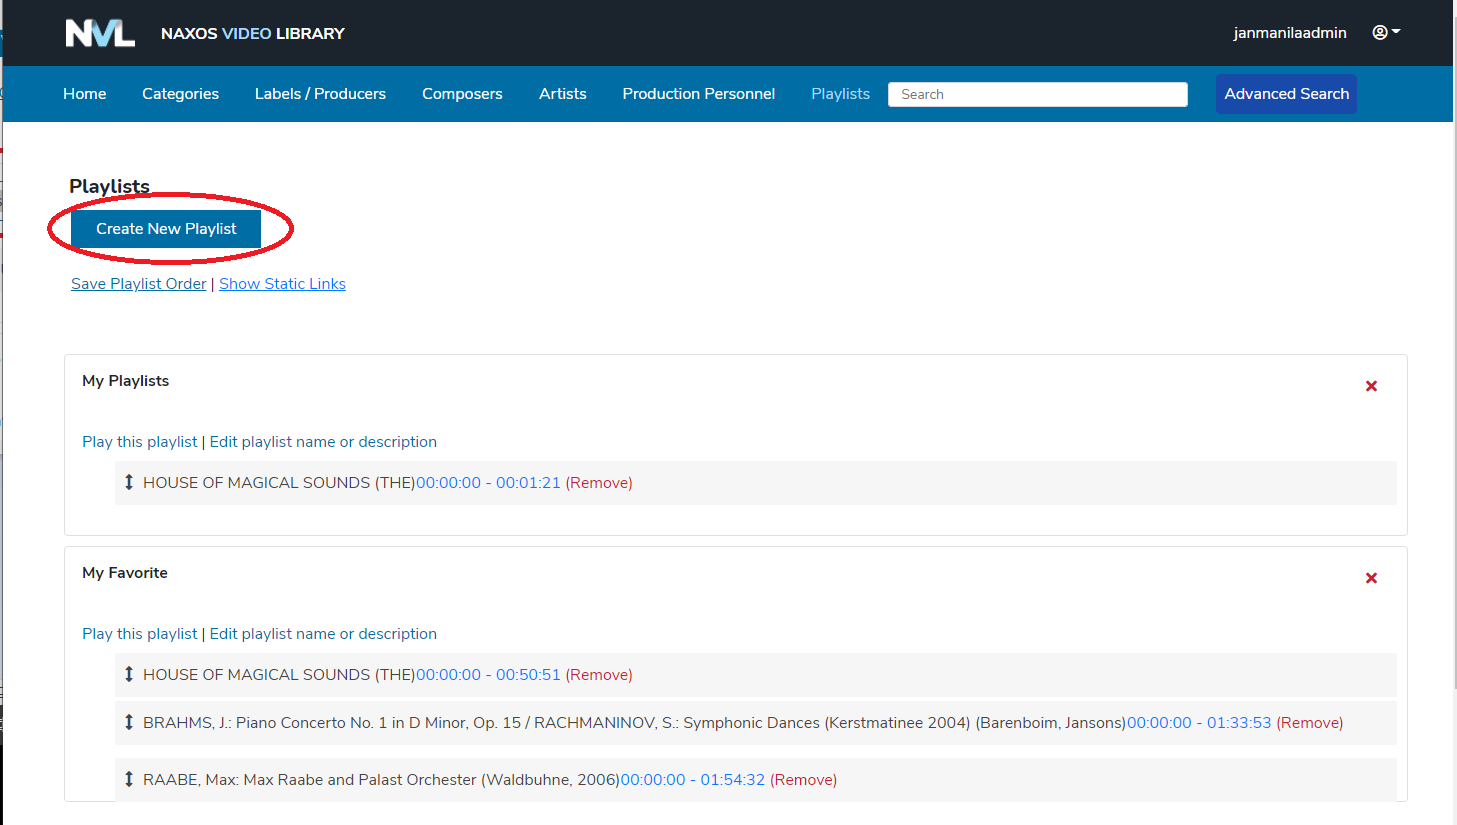1457x825 pixels.
Task: Focus the Search input field
Action: pyautogui.click(x=1038, y=94)
